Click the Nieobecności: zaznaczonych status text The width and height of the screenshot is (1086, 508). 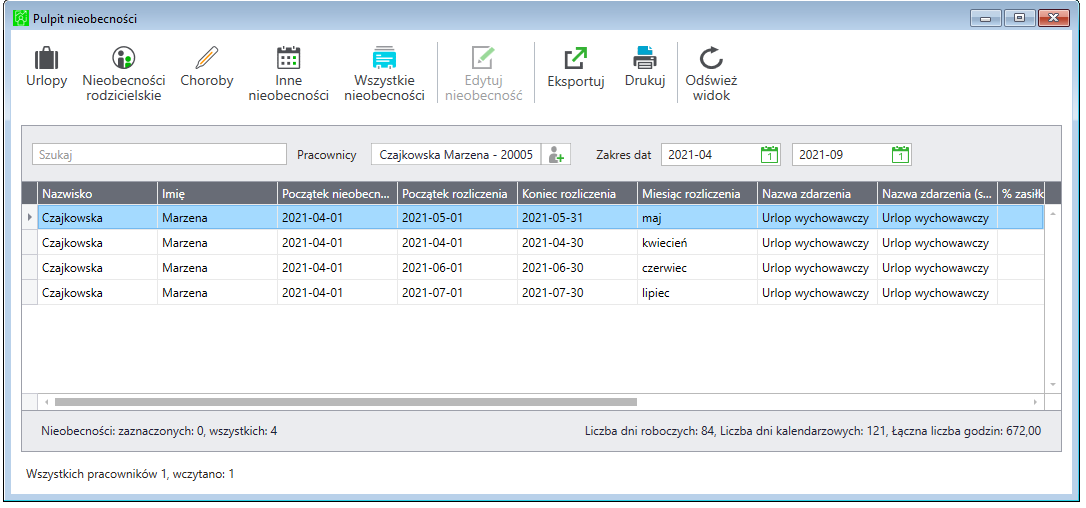159,431
